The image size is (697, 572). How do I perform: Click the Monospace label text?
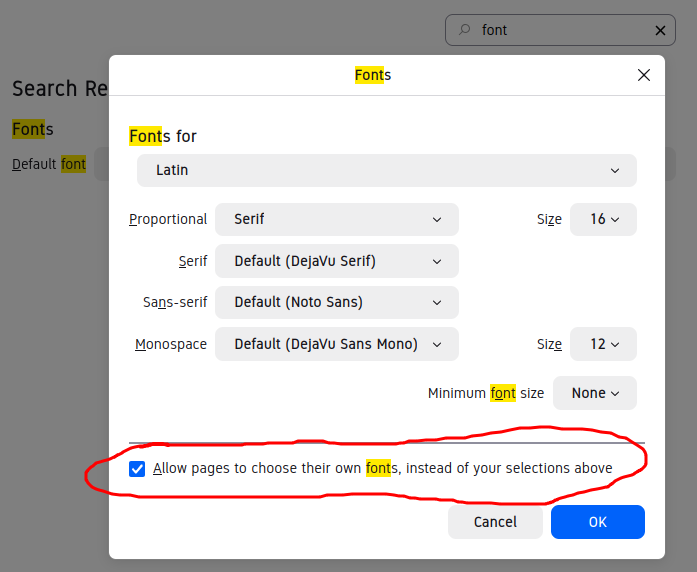pos(171,344)
